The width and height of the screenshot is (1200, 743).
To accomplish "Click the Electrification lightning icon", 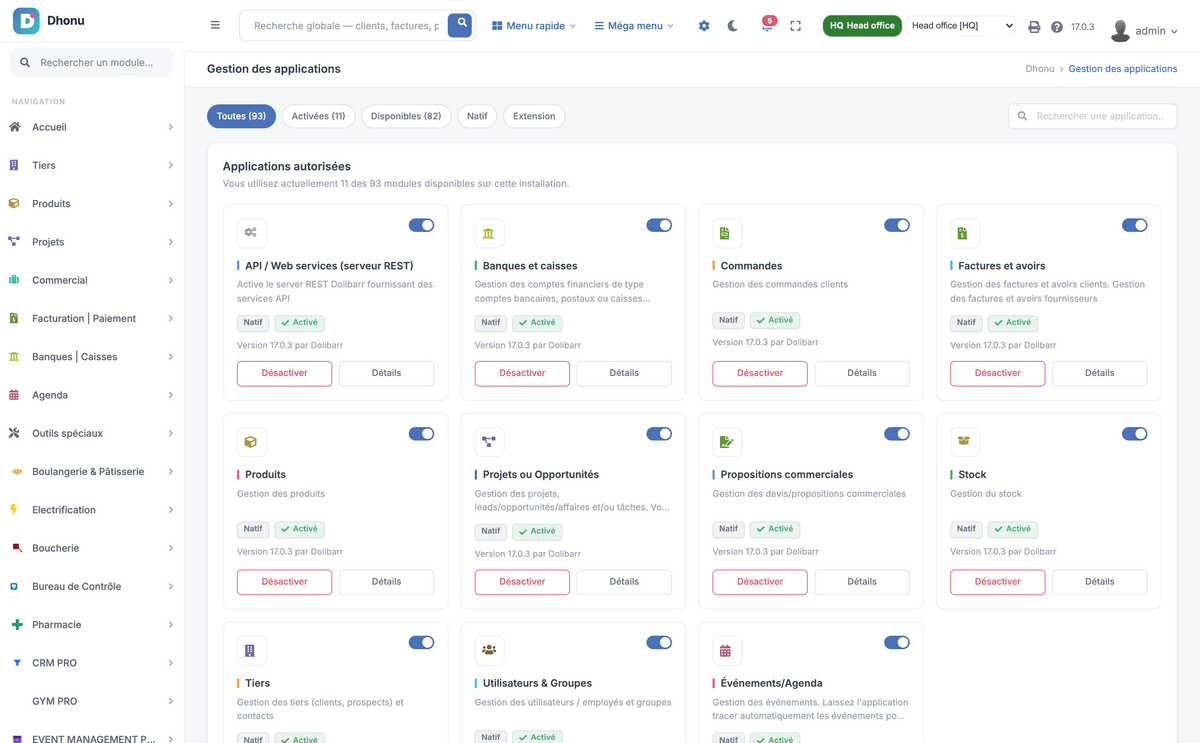I will (x=14, y=509).
